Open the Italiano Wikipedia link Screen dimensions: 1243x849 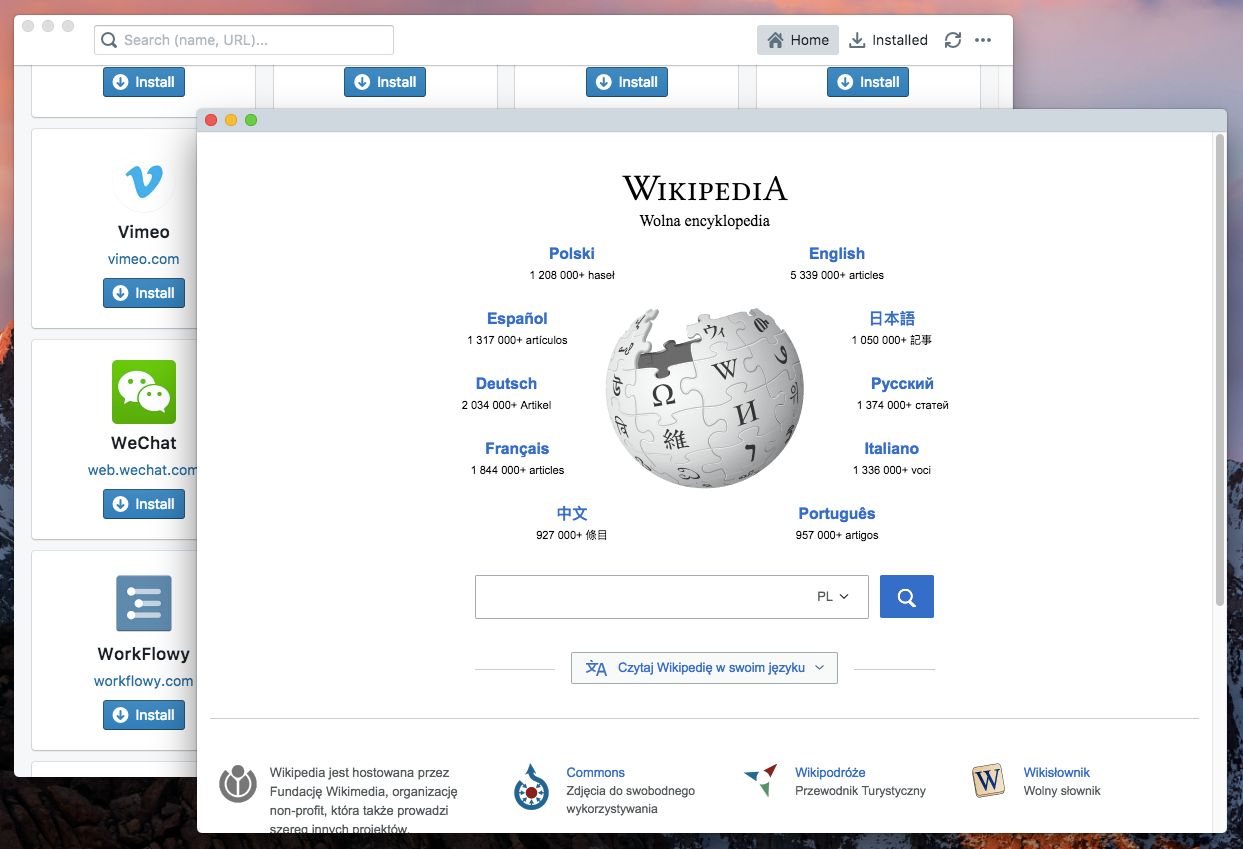(x=892, y=449)
